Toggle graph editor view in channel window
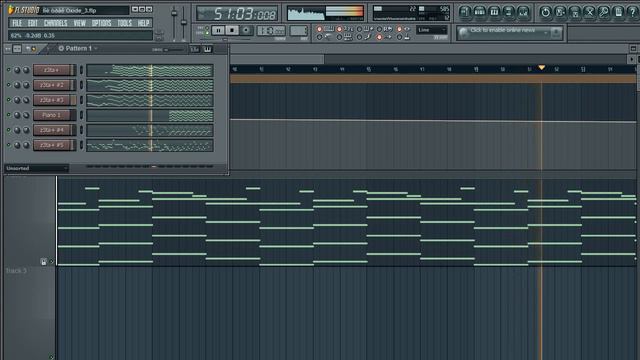Viewport: 640px width, 360px height. (195, 49)
